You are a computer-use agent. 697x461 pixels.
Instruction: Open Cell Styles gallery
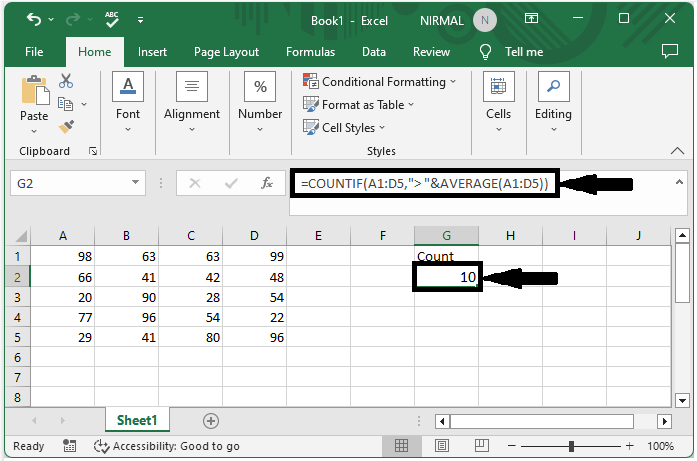click(x=344, y=128)
